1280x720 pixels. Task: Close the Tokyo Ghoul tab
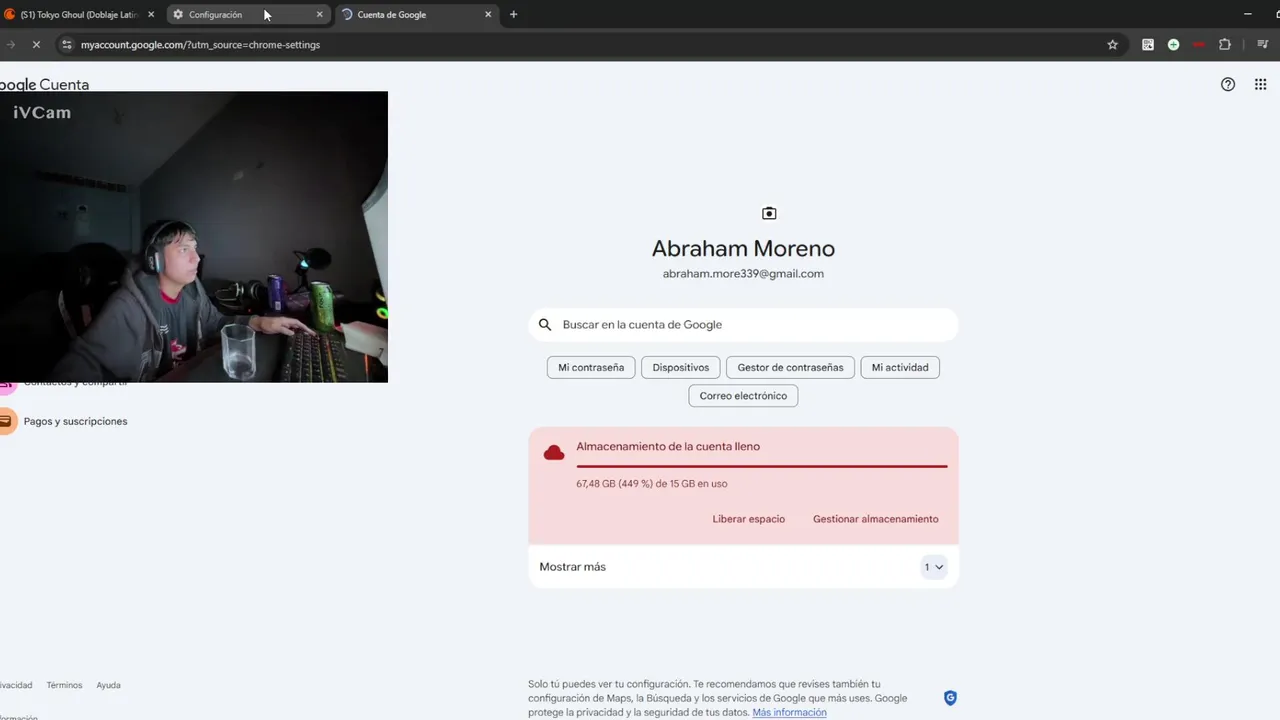click(152, 15)
